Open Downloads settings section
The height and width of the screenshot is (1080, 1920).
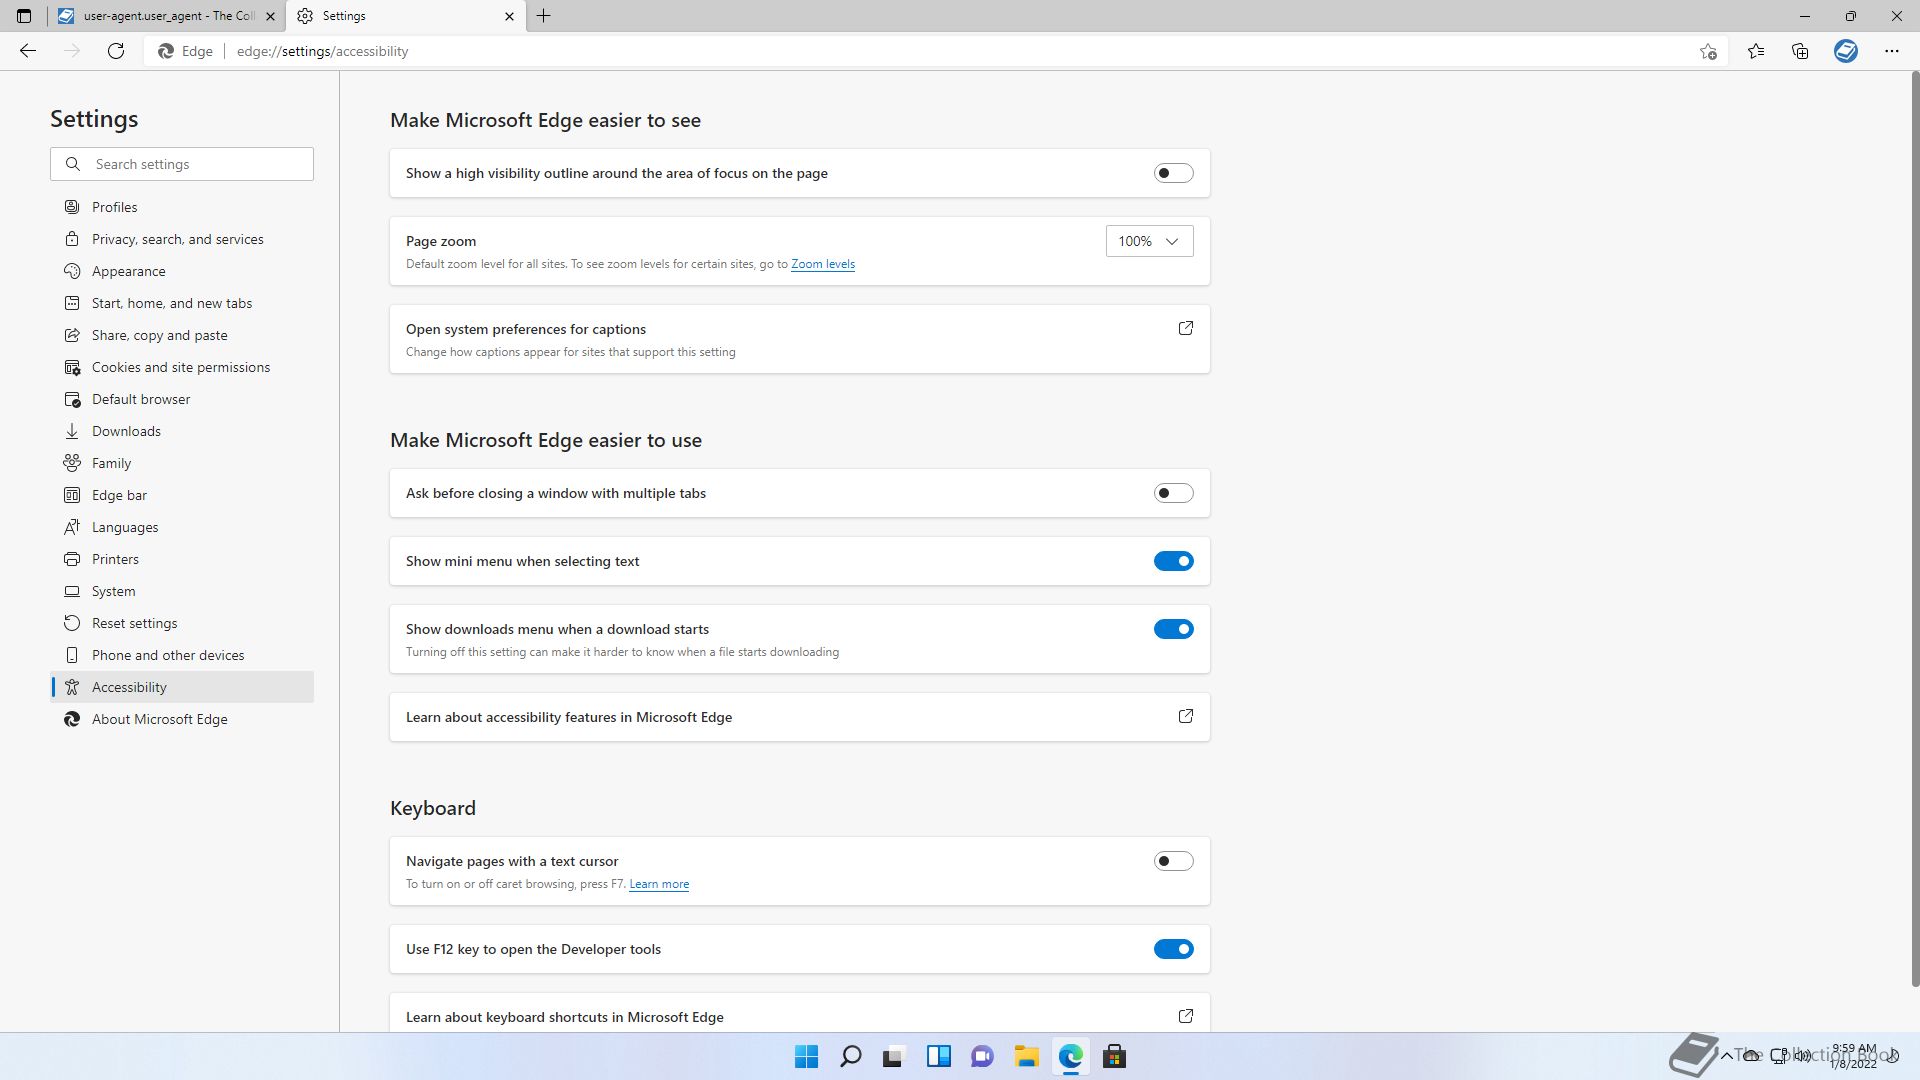(182, 431)
